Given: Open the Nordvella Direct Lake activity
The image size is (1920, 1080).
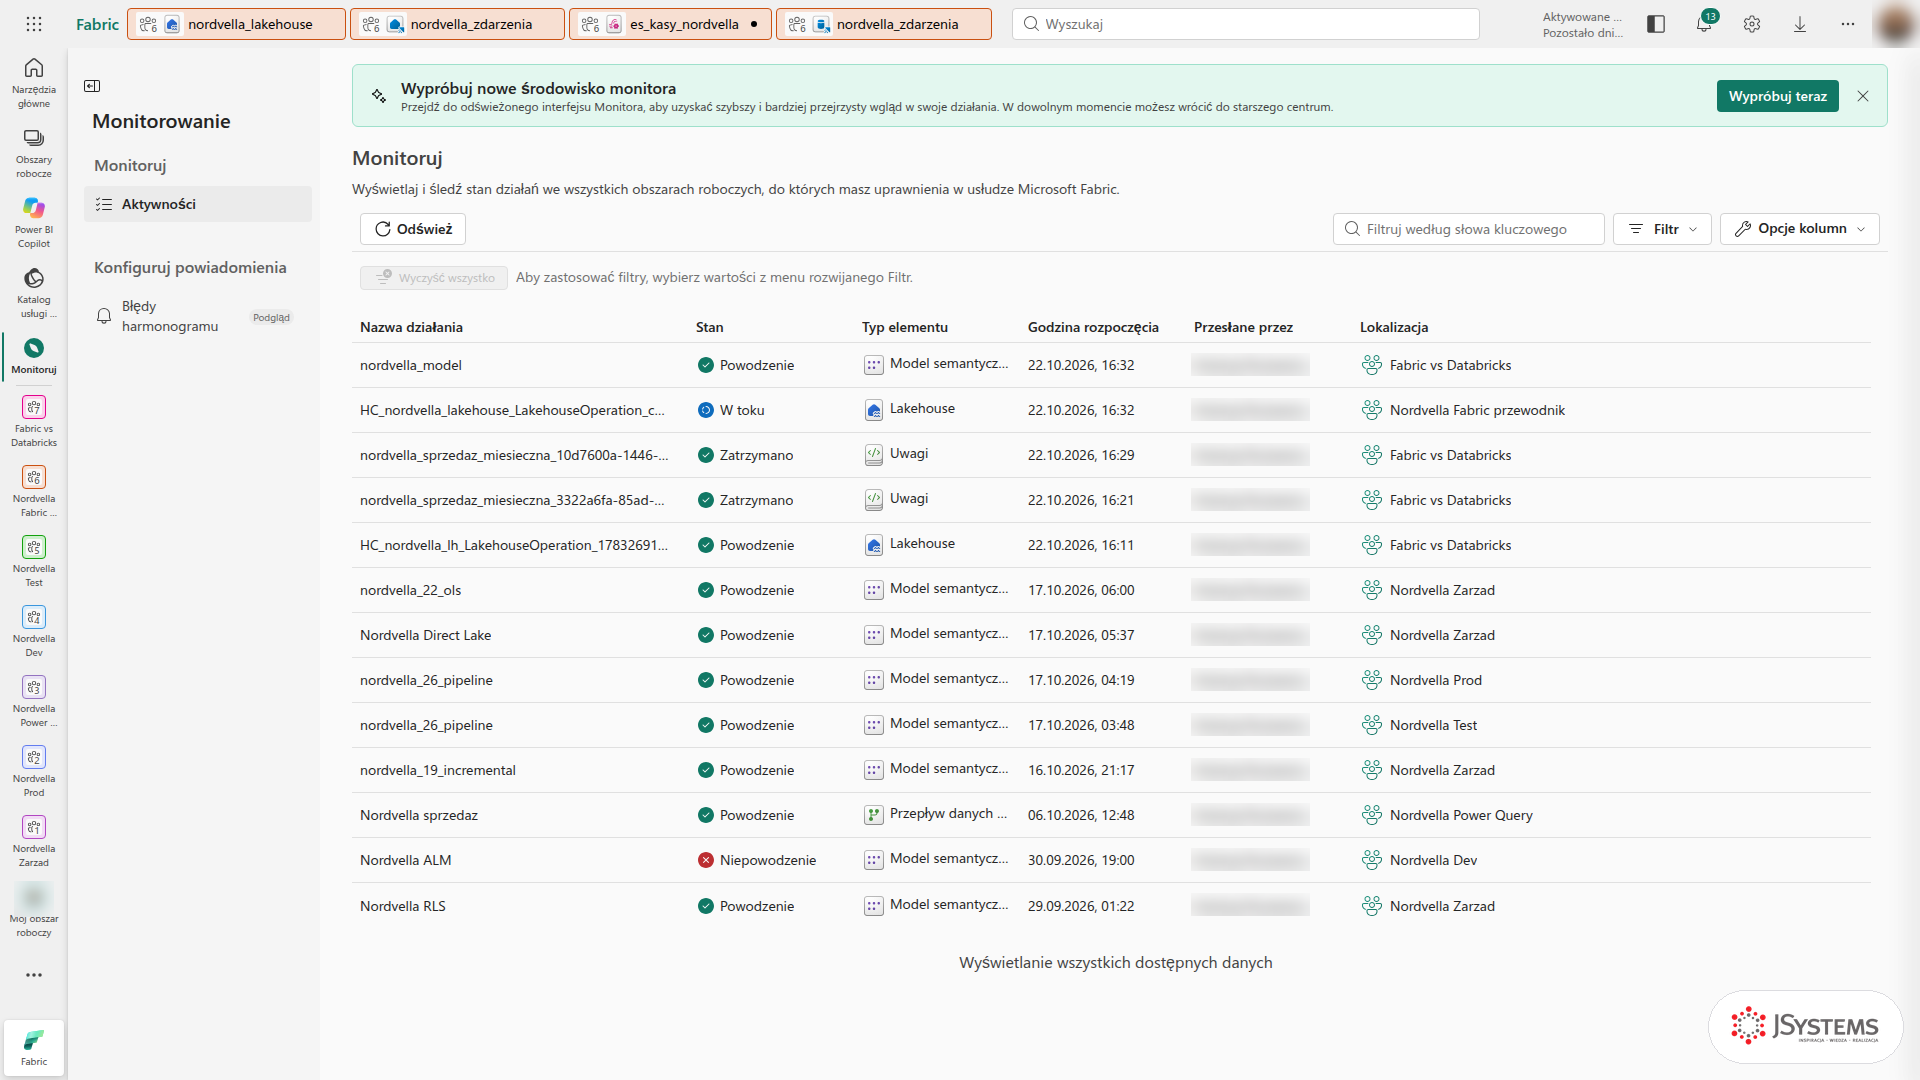Looking at the screenshot, I should click(426, 635).
